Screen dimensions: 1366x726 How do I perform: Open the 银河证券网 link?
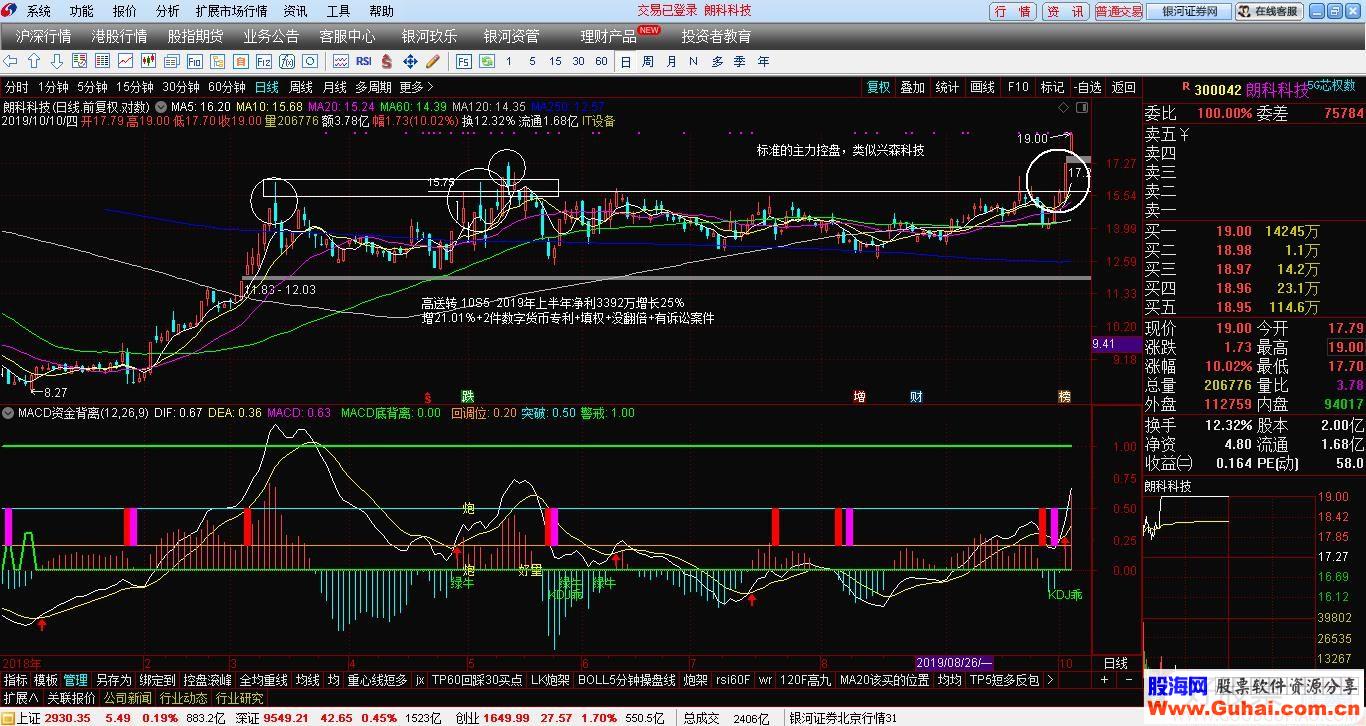pyautogui.click(x=1189, y=12)
